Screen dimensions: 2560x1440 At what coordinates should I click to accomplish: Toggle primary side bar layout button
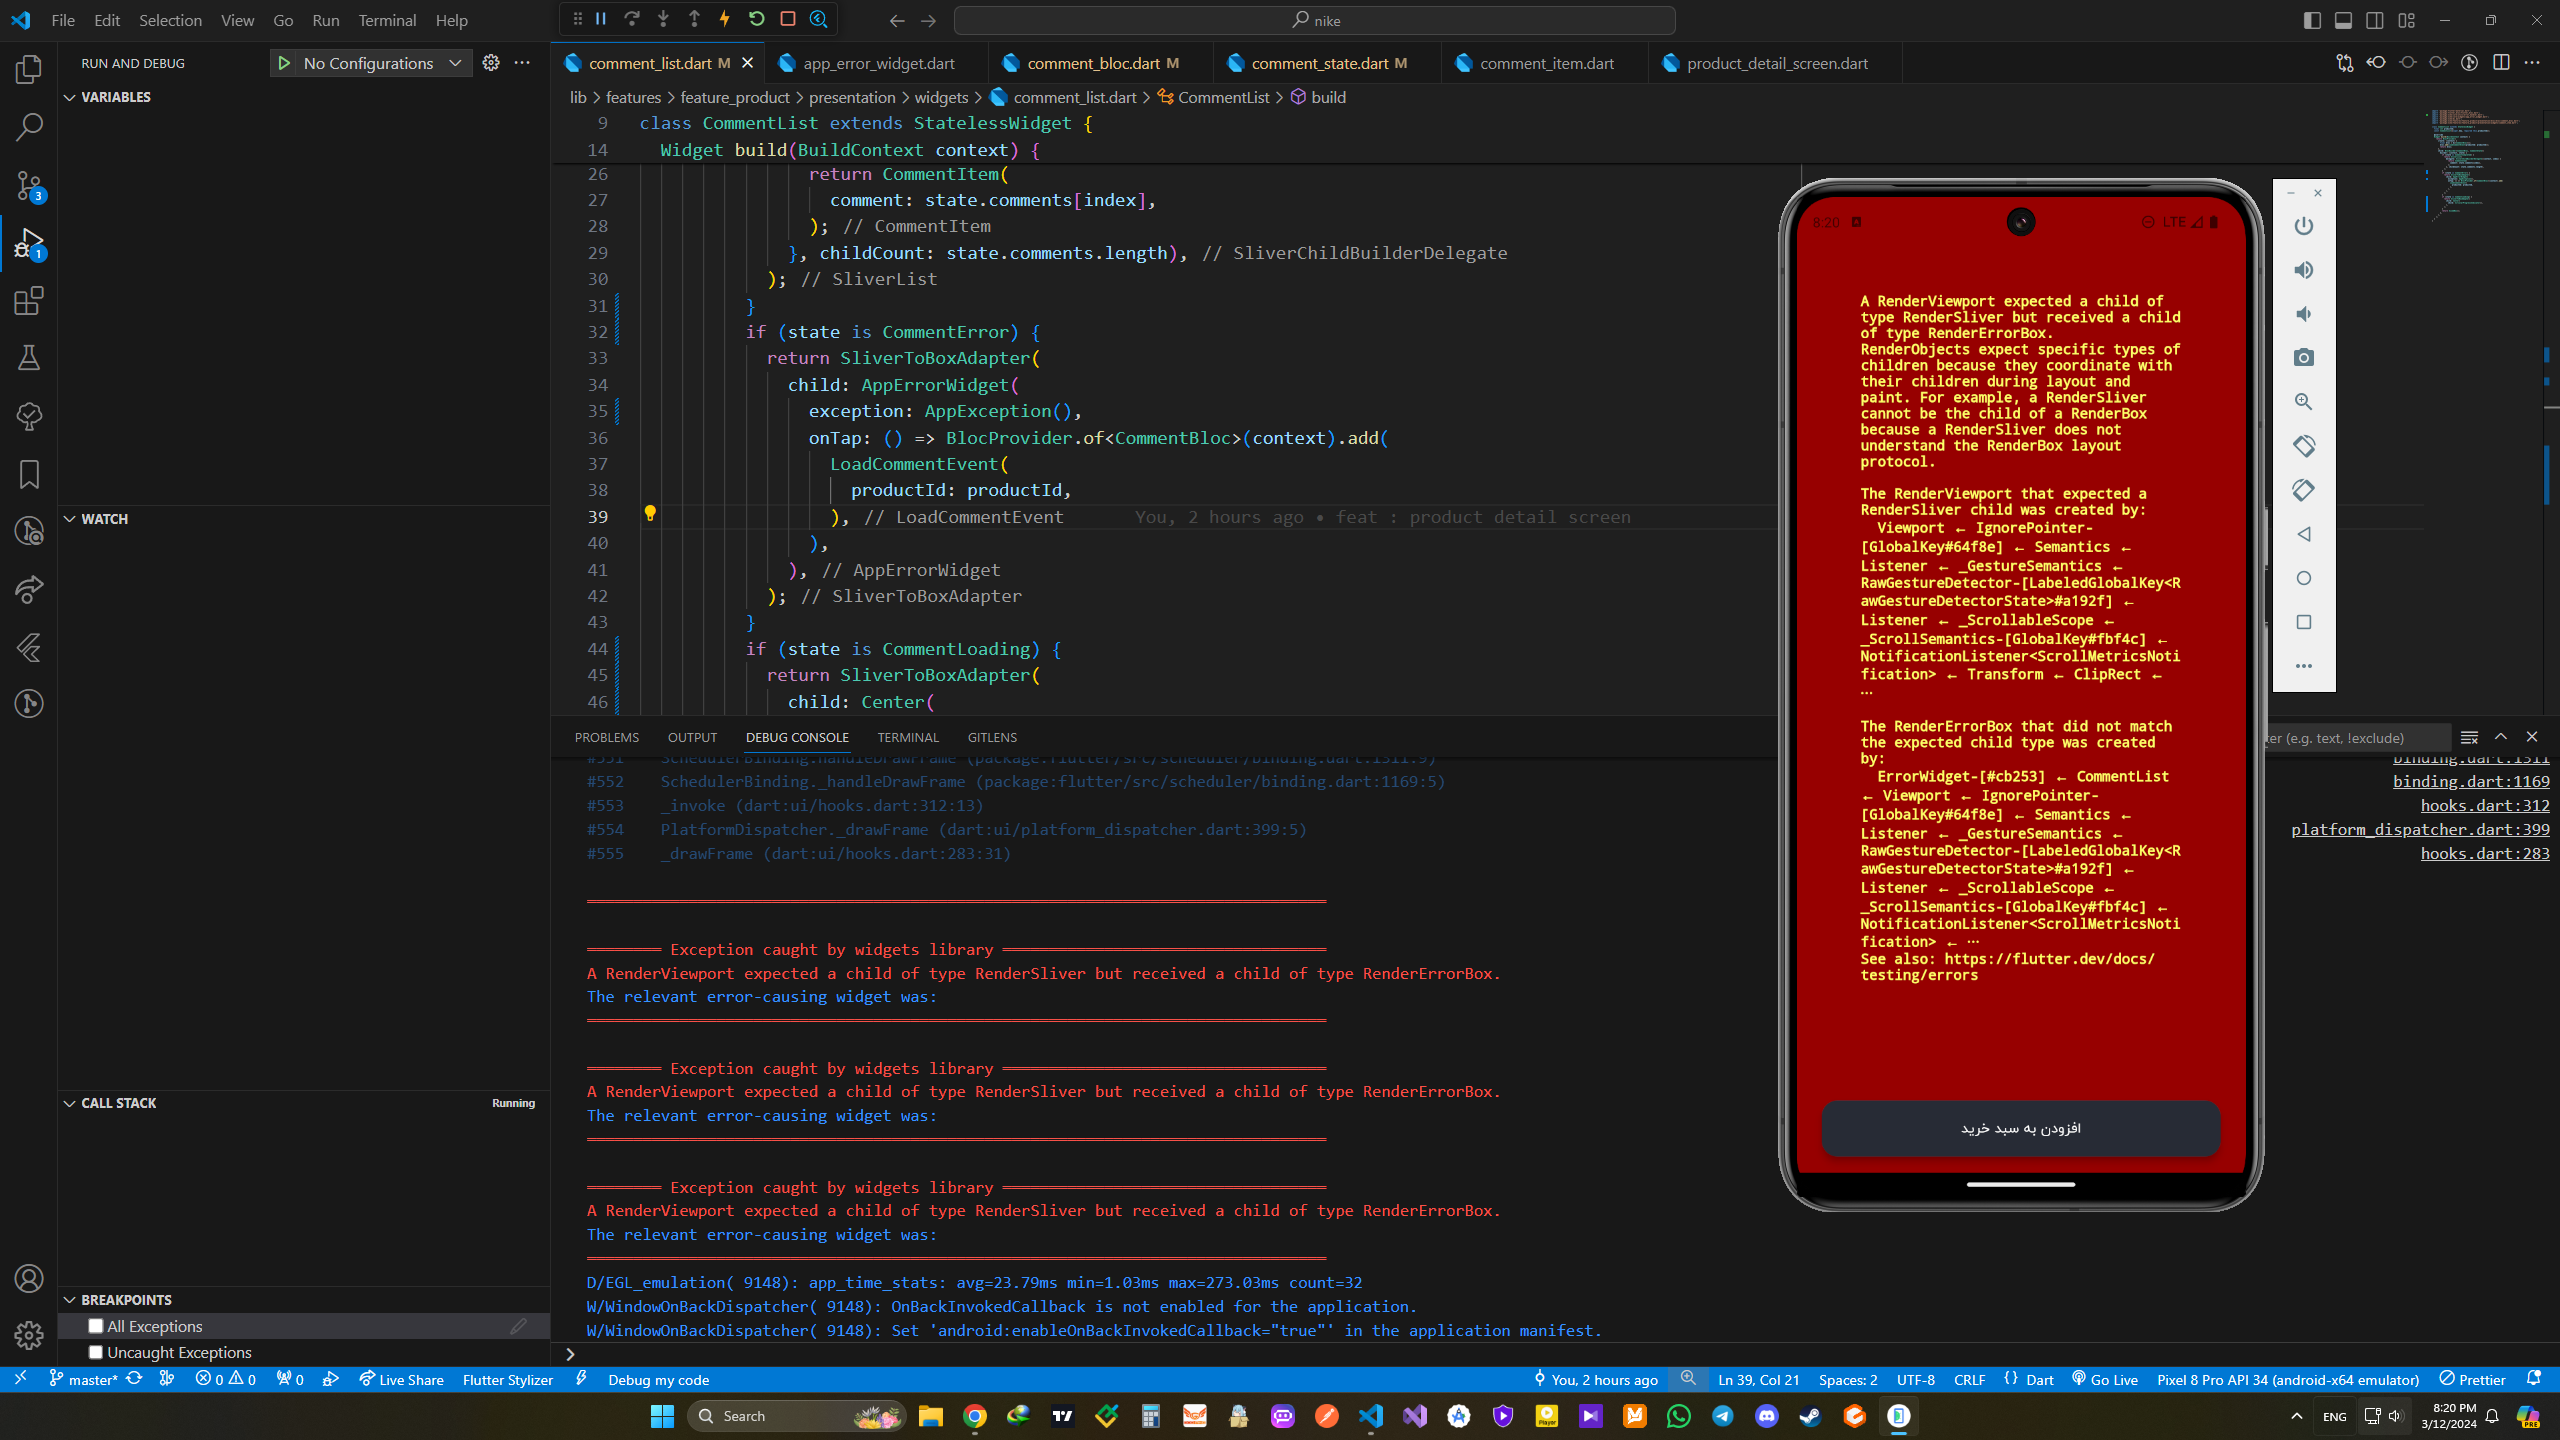2312,20
